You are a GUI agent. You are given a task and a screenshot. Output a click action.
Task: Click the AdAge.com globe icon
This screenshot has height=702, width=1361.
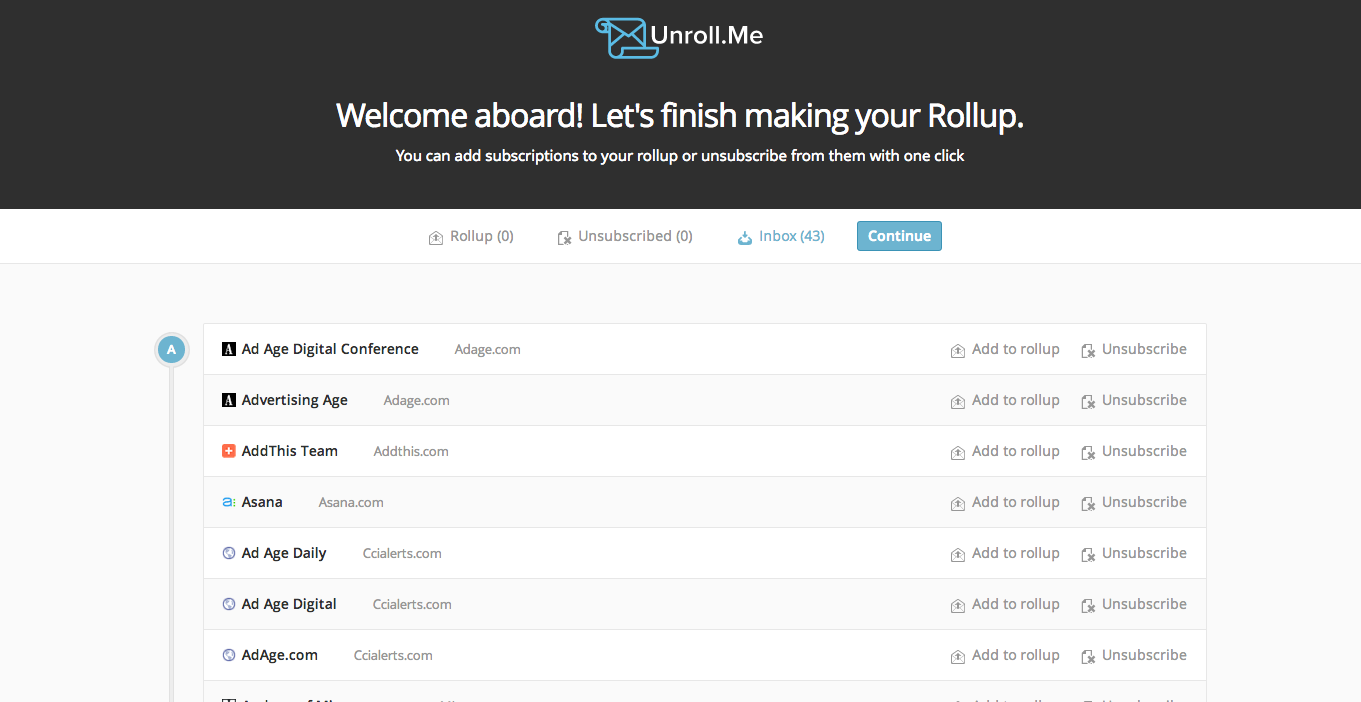point(228,655)
